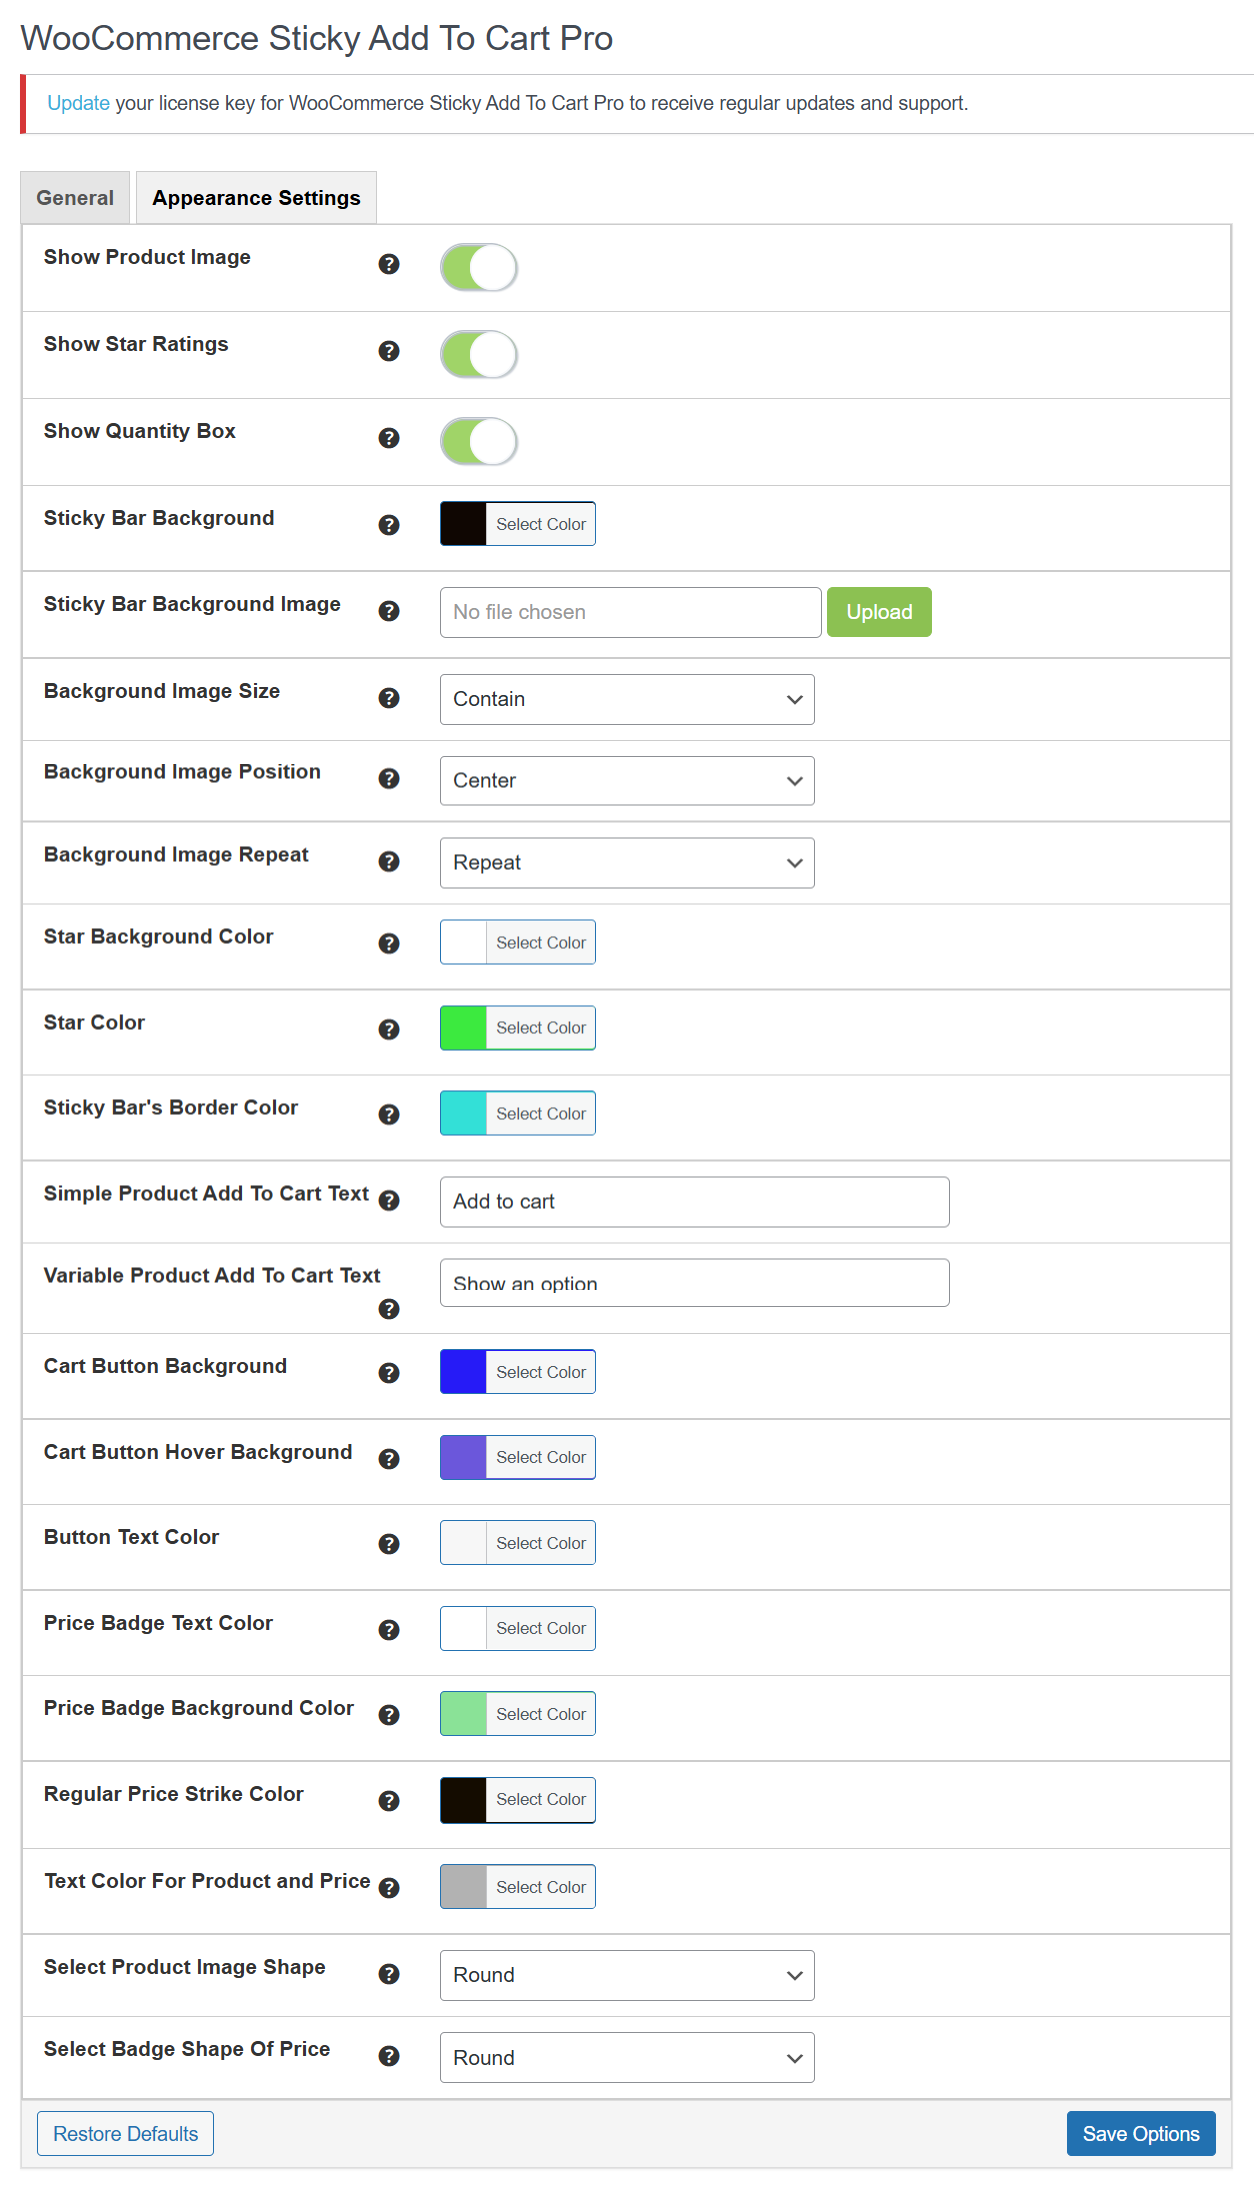1254x2199 pixels.
Task: Click help icon for Show Star Ratings
Action: [x=389, y=351]
